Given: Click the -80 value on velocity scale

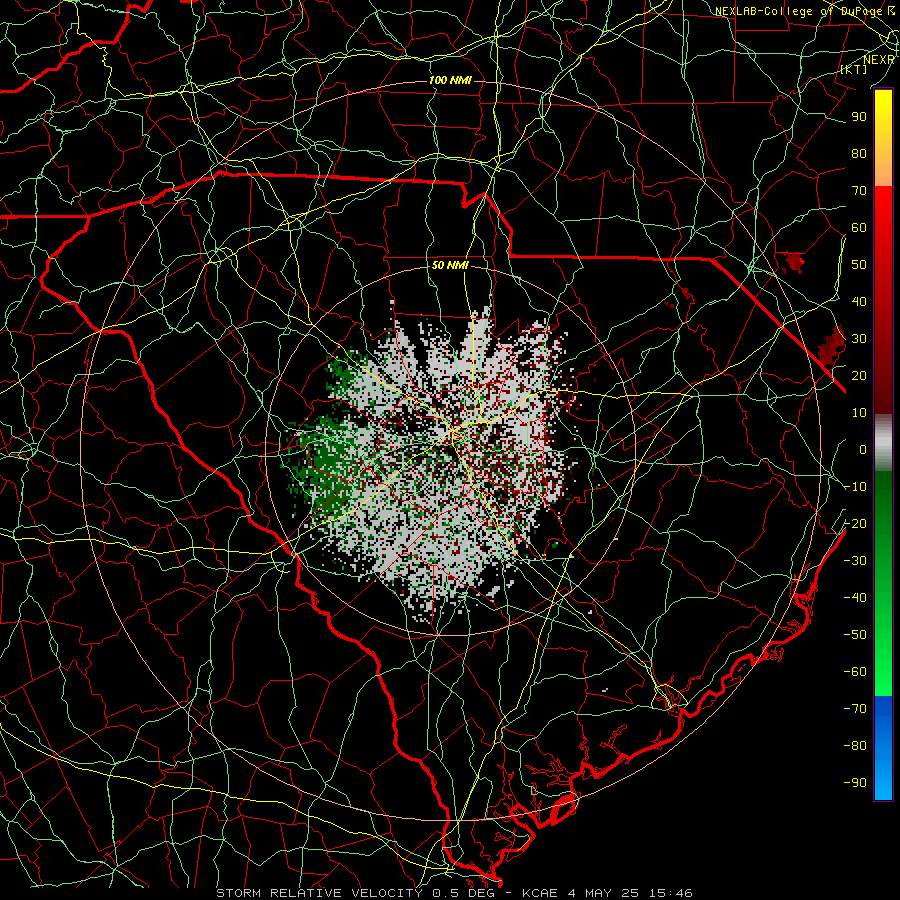Looking at the screenshot, I should click(x=855, y=746).
